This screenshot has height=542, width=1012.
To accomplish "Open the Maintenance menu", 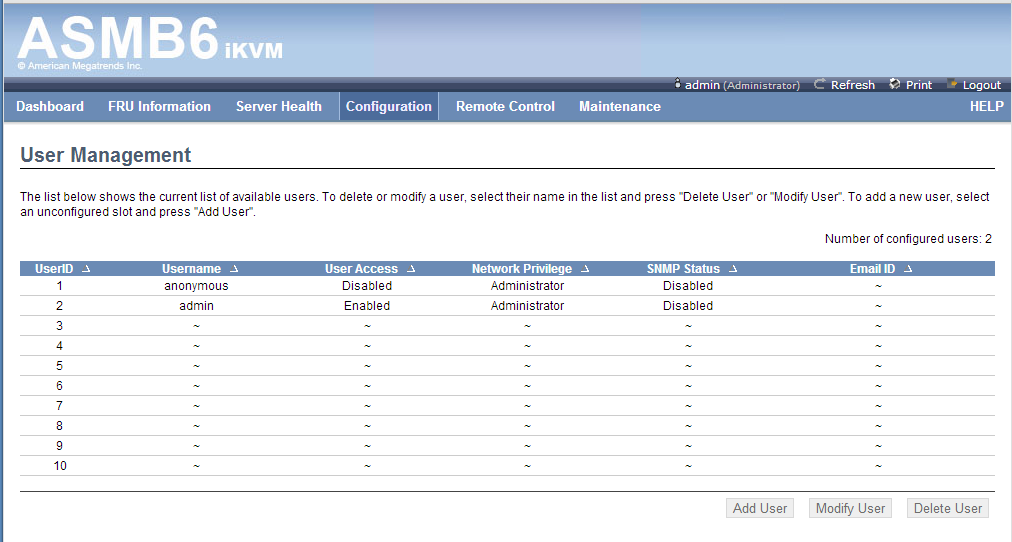I will (620, 106).
